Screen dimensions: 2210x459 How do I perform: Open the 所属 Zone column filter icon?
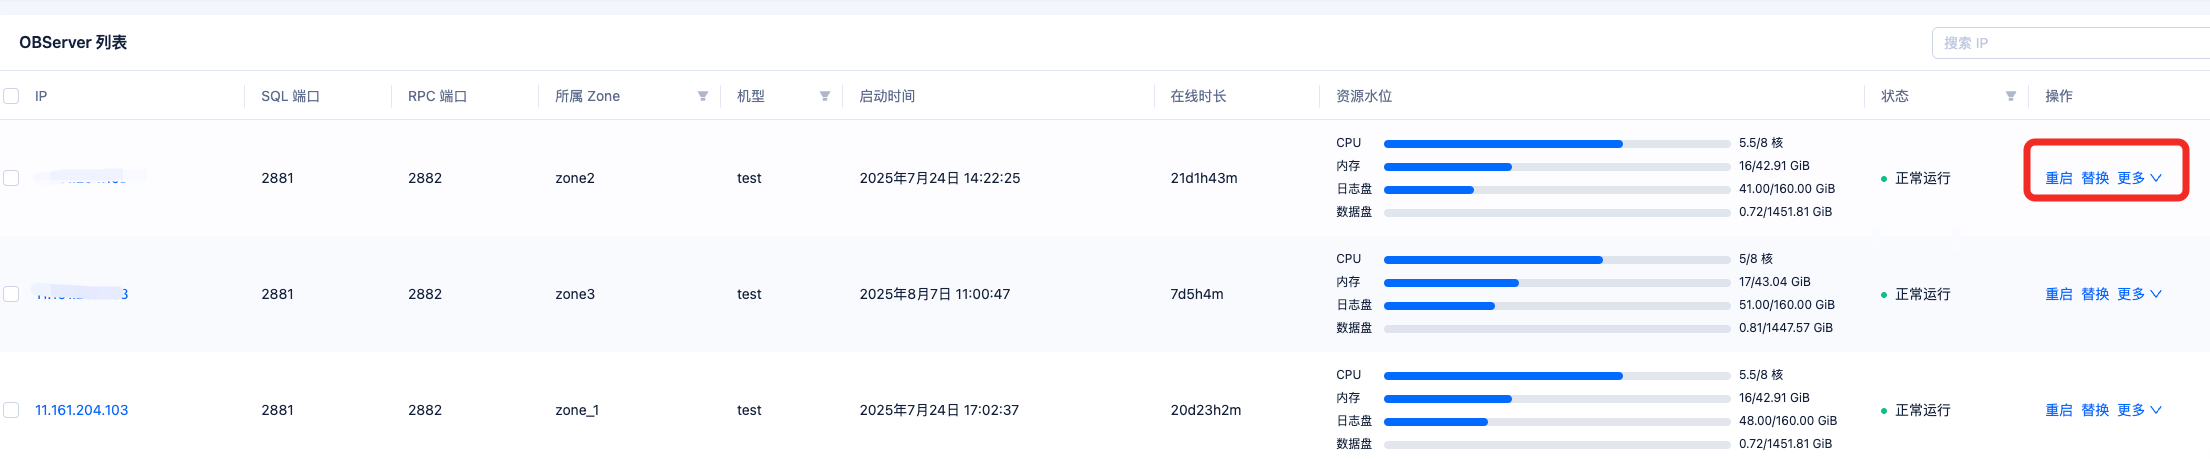coord(703,96)
